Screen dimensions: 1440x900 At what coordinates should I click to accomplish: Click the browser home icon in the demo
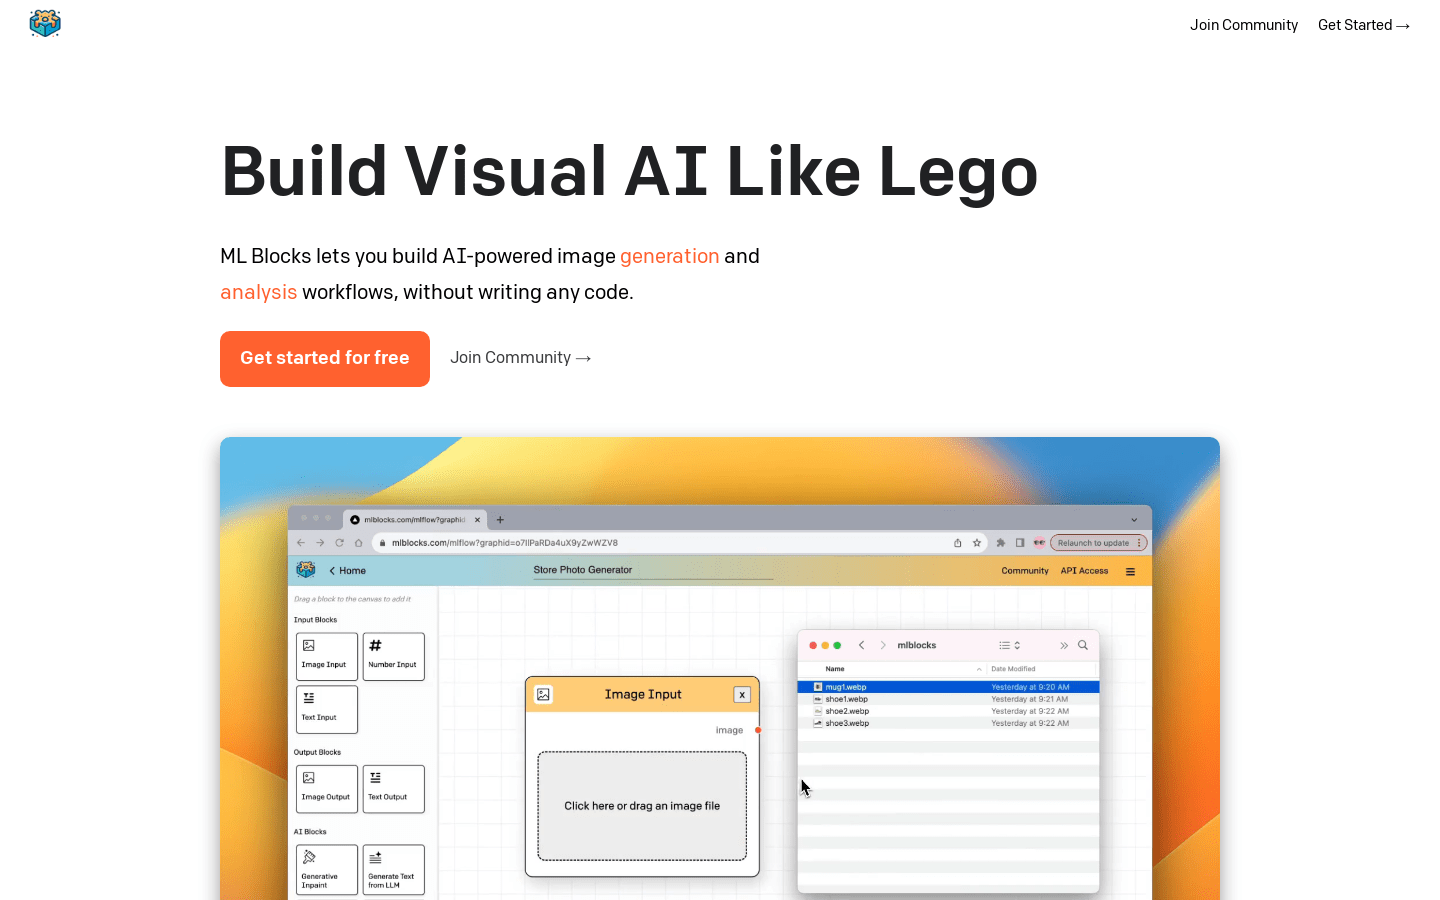coord(358,543)
